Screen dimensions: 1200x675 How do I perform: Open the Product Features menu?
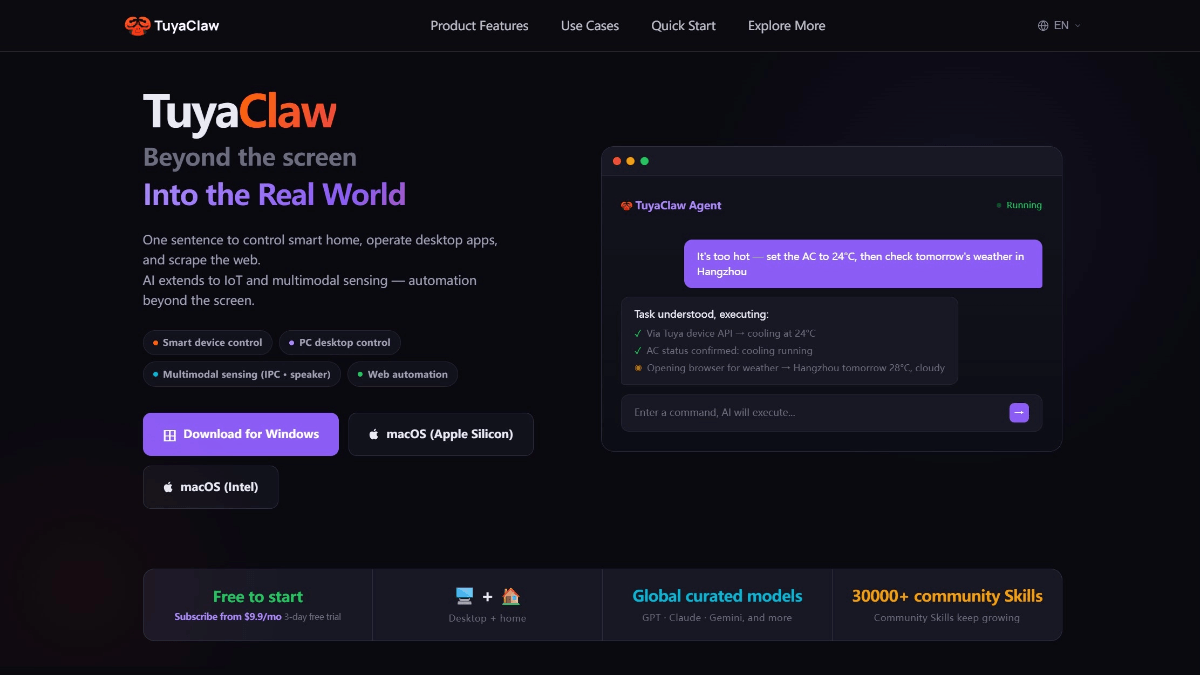[479, 26]
